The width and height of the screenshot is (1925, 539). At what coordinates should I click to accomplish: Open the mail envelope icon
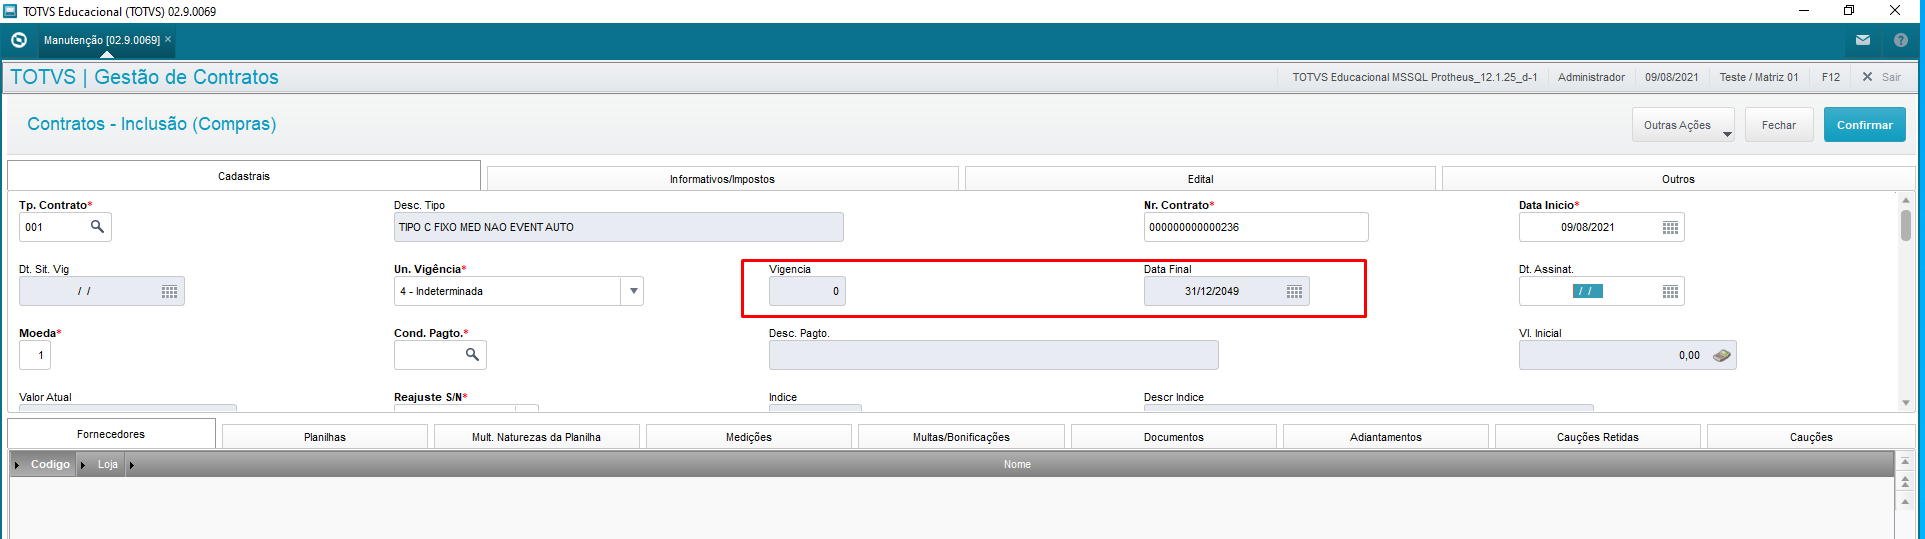pos(1862,41)
